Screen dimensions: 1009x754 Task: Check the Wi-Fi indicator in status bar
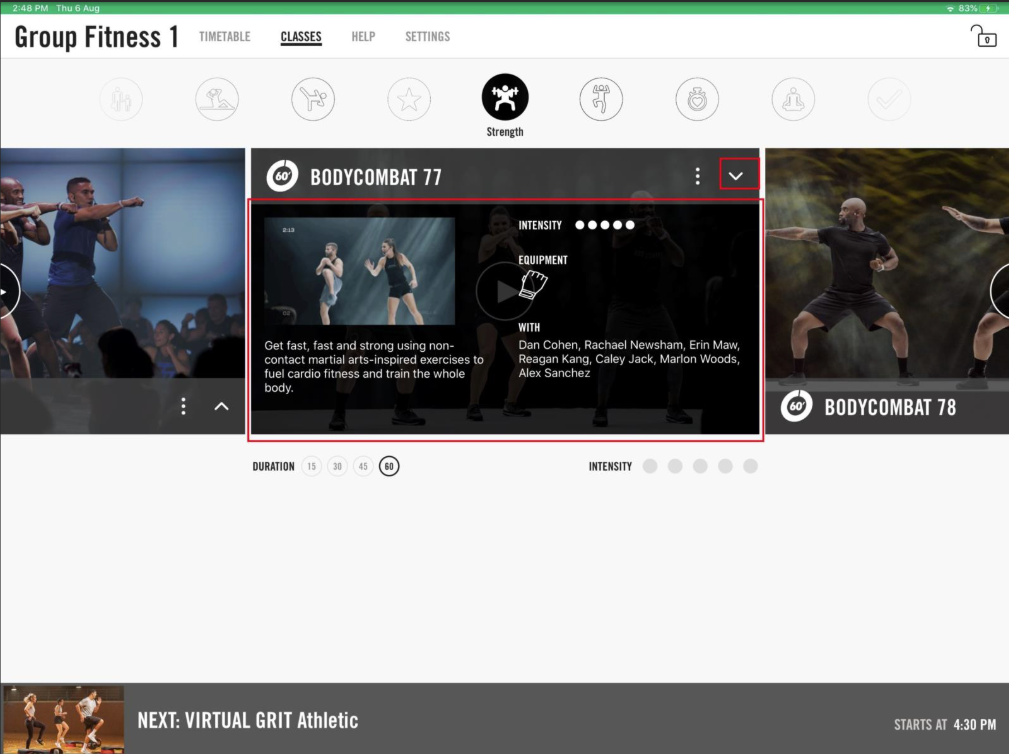(x=950, y=8)
